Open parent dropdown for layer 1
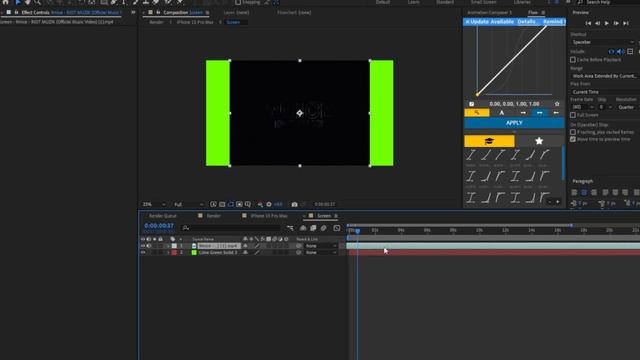 pos(321,246)
